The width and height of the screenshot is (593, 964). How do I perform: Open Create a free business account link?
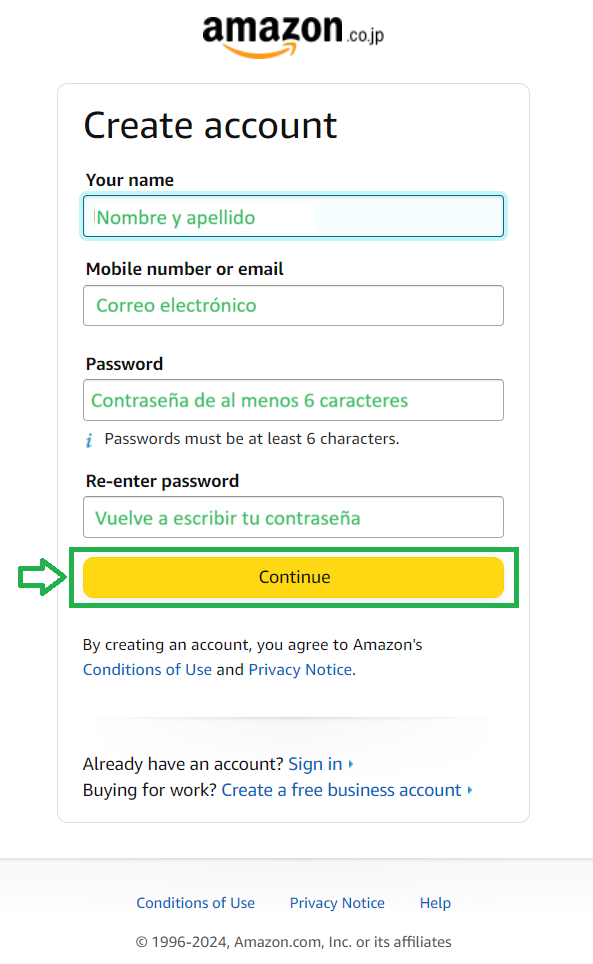tap(341, 790)
